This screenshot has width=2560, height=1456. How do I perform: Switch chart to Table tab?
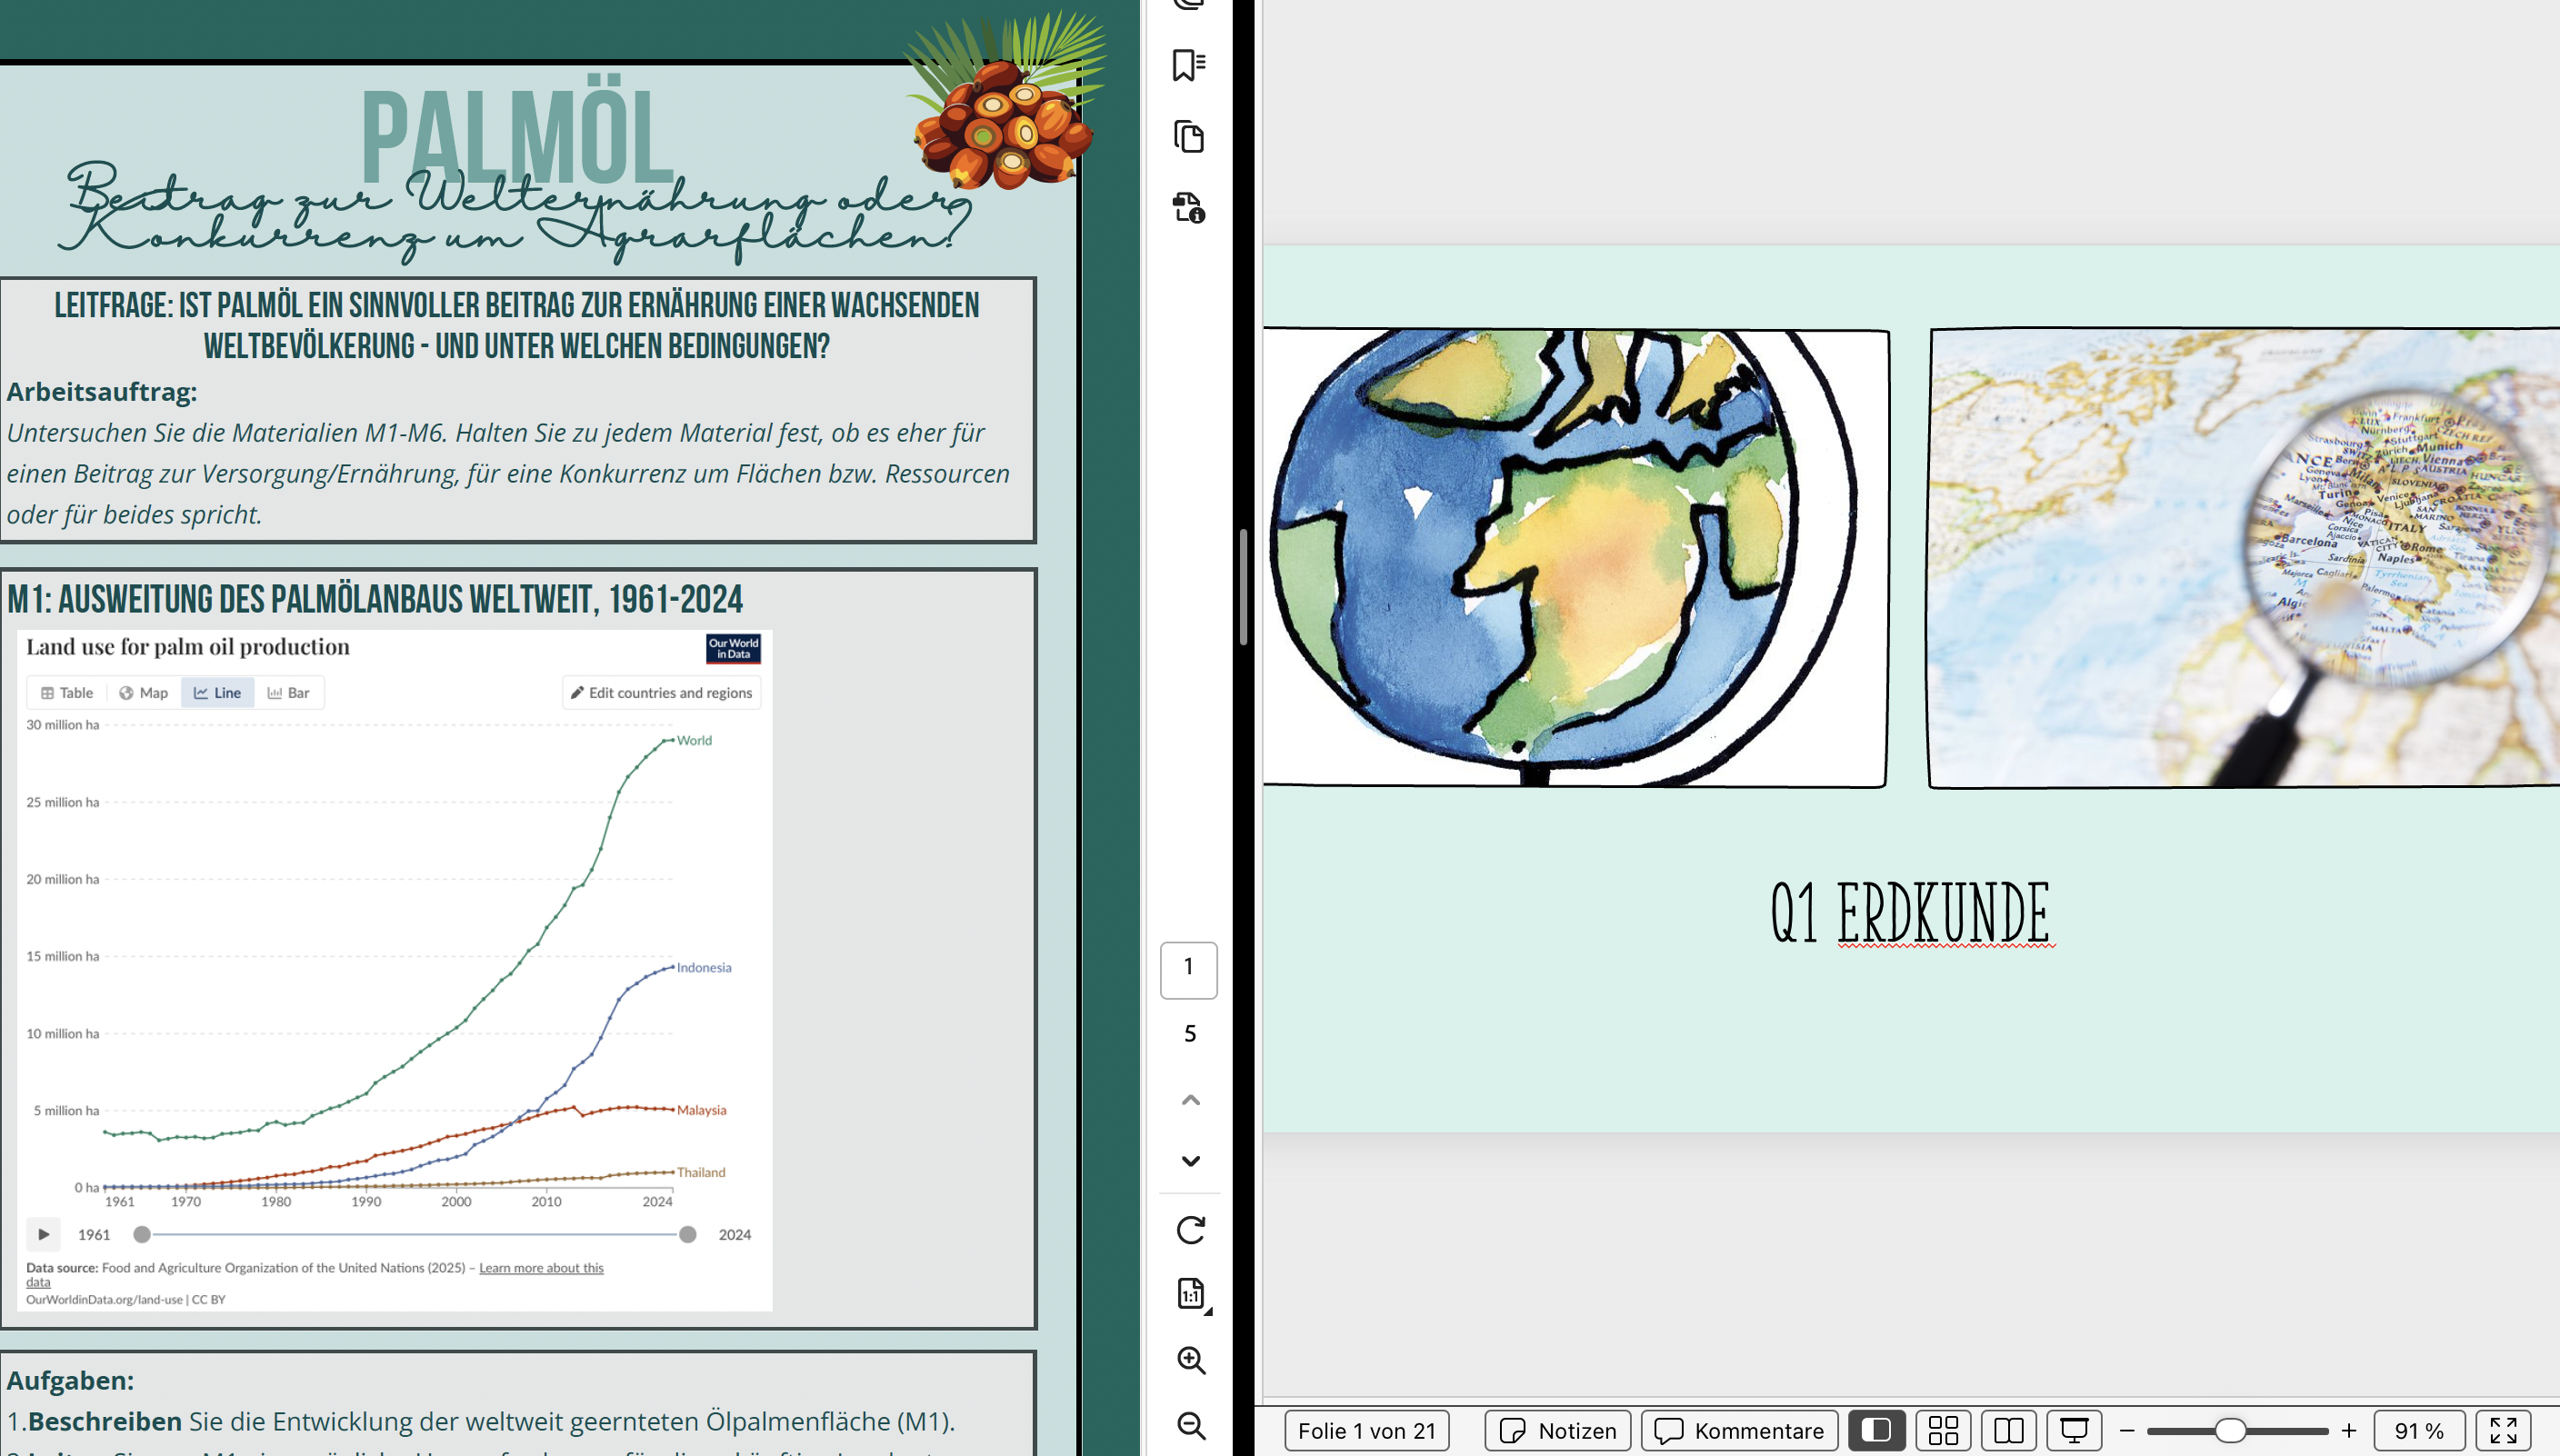coord(66,692)
